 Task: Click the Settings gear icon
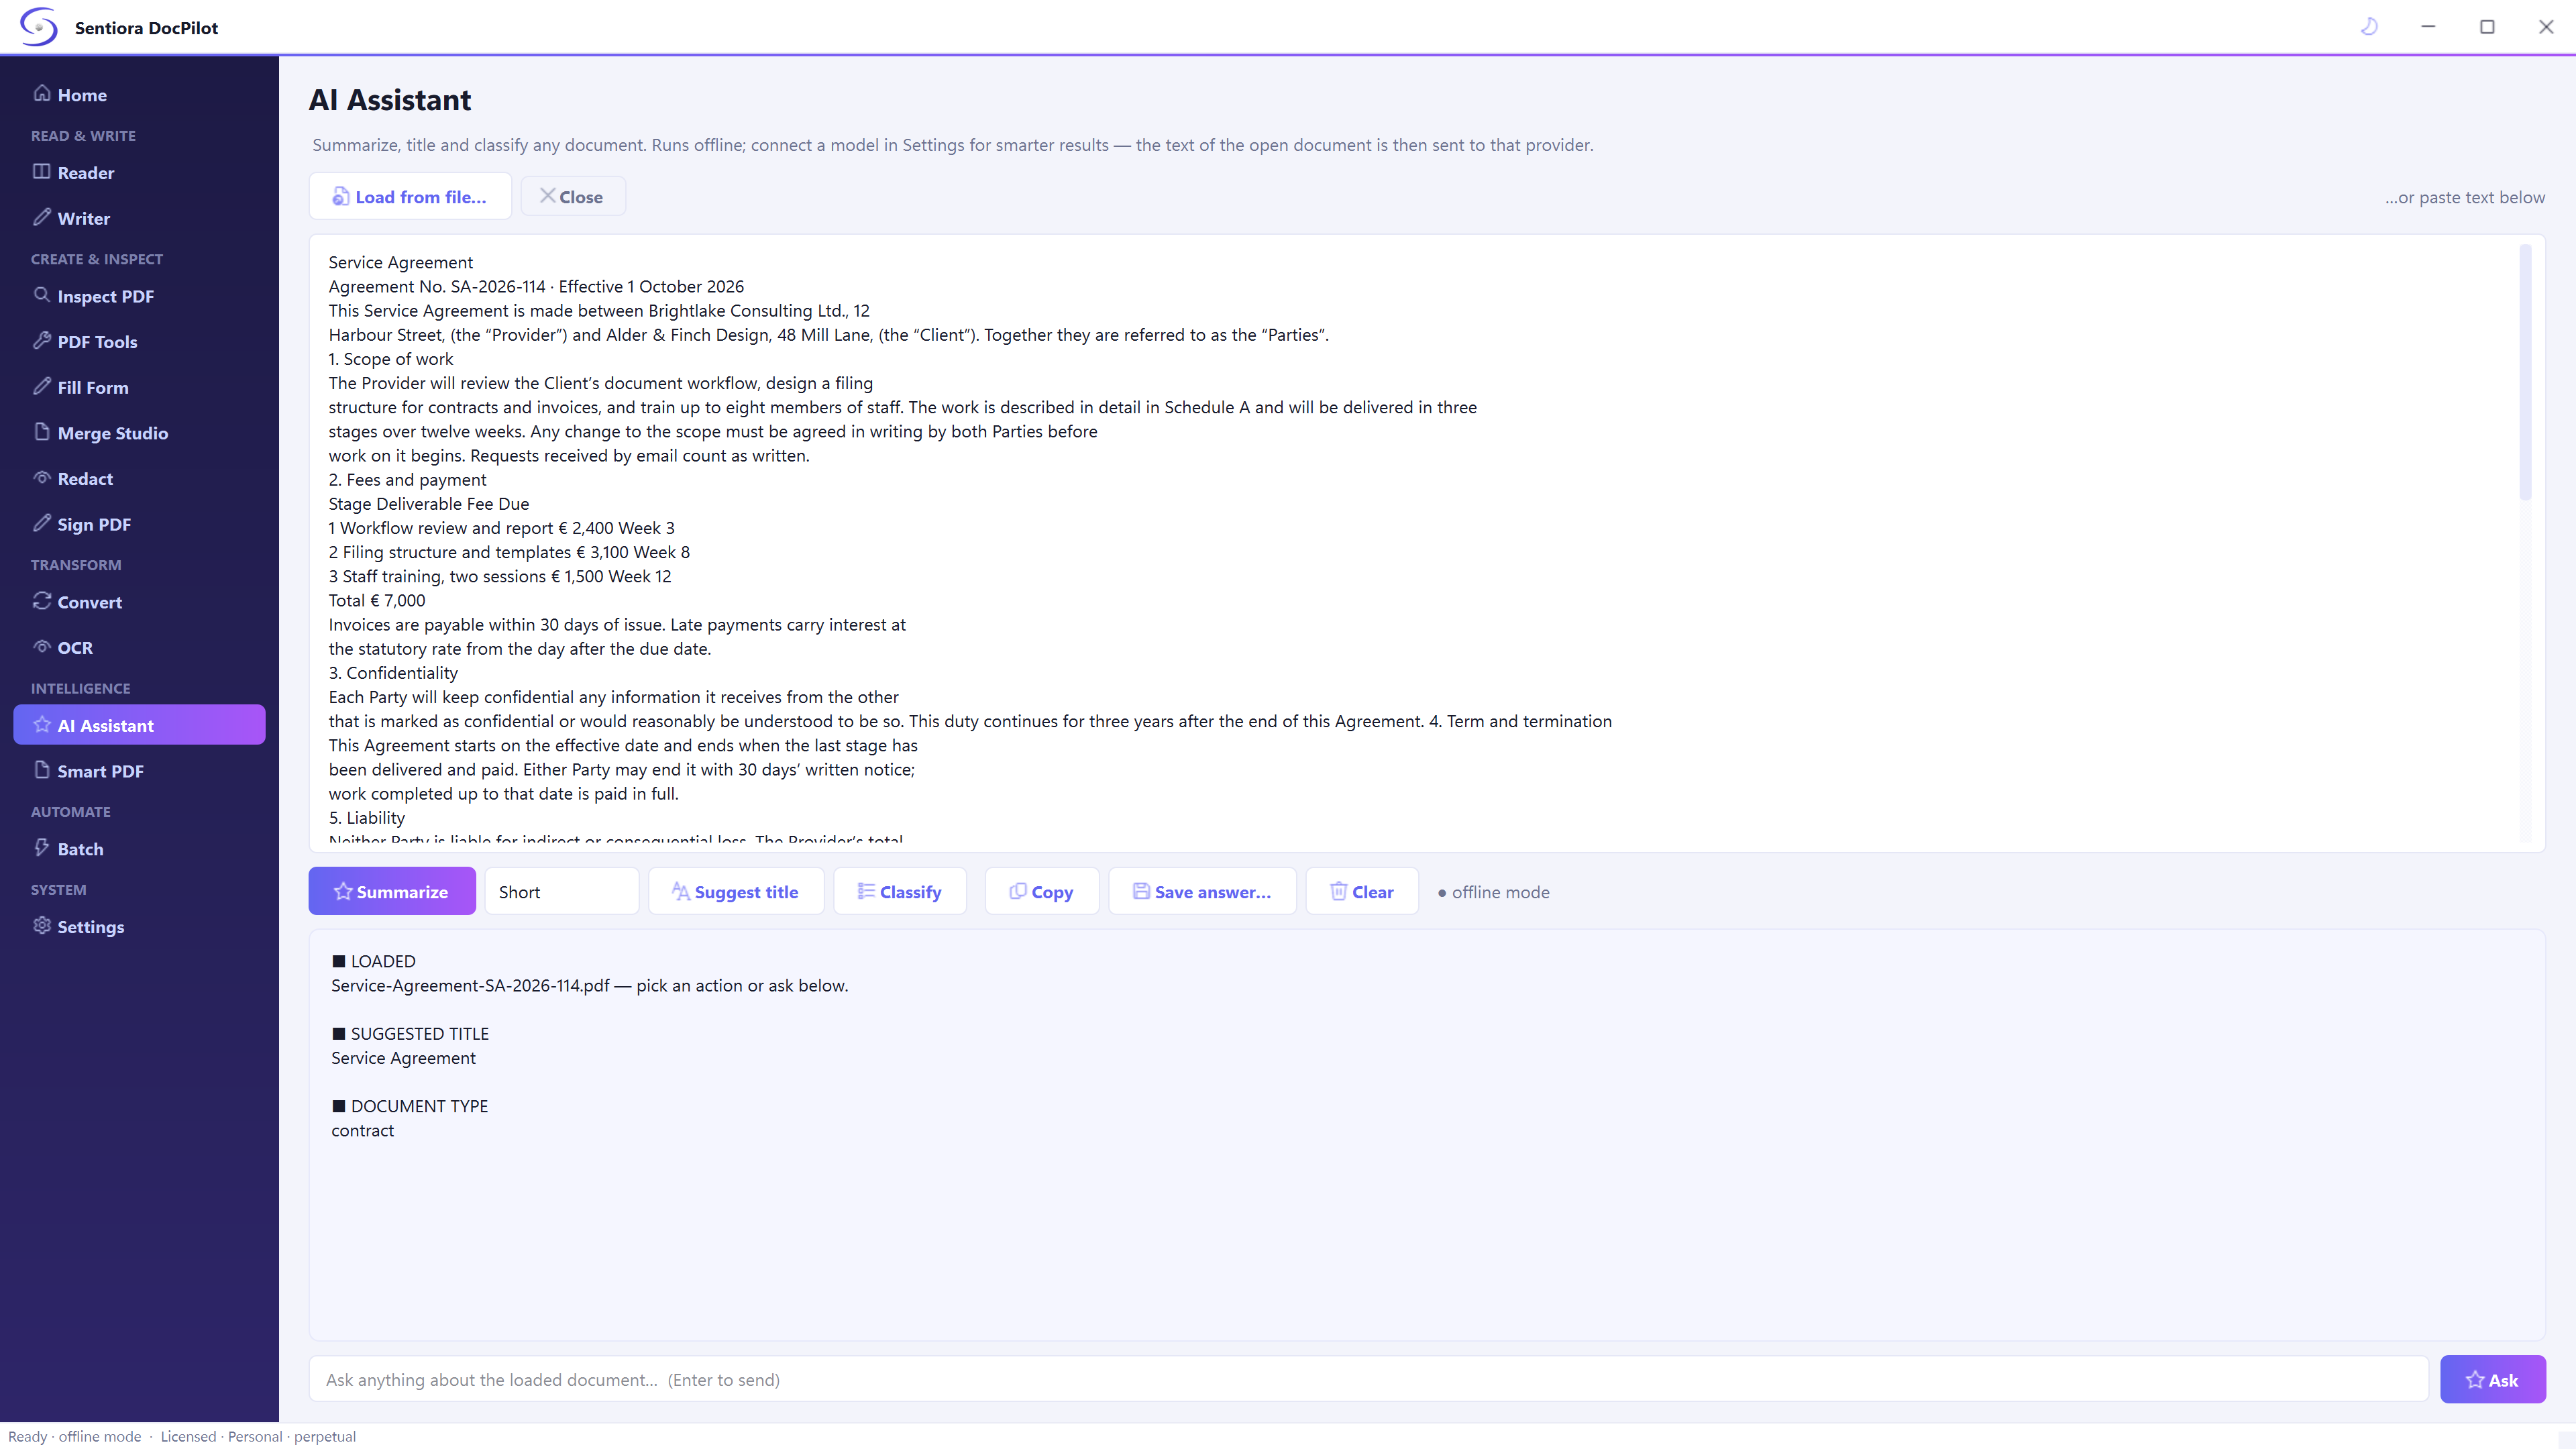42,926
